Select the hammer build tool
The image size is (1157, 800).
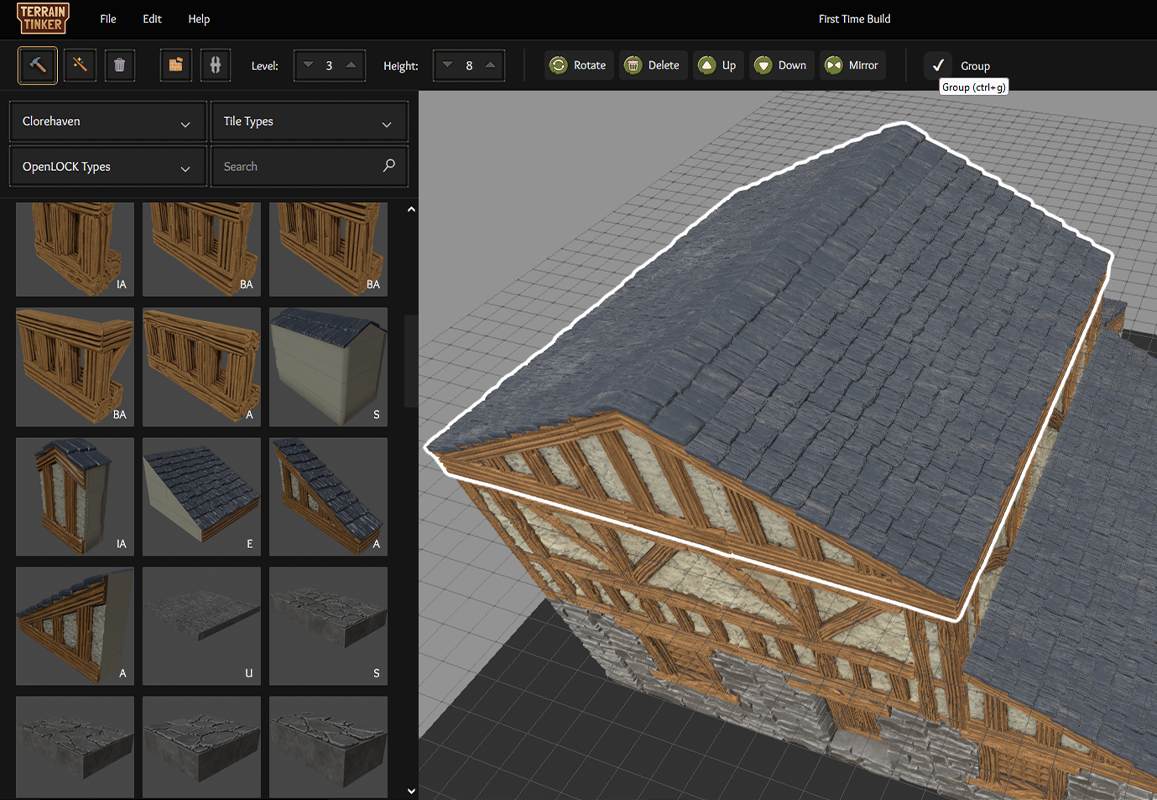click(x=37, y=65)
